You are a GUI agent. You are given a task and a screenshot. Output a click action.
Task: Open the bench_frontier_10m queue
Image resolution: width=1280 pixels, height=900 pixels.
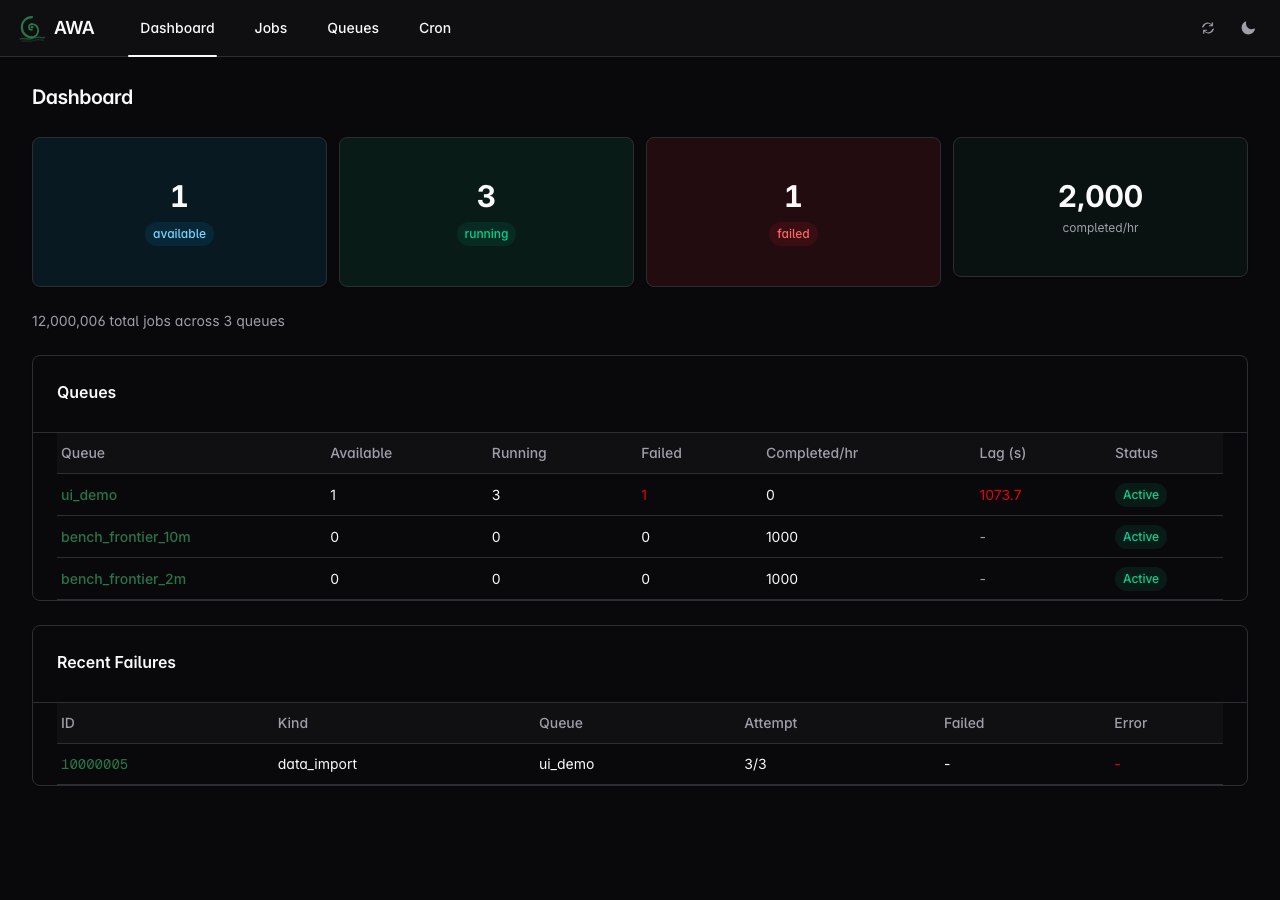(126, 537)
